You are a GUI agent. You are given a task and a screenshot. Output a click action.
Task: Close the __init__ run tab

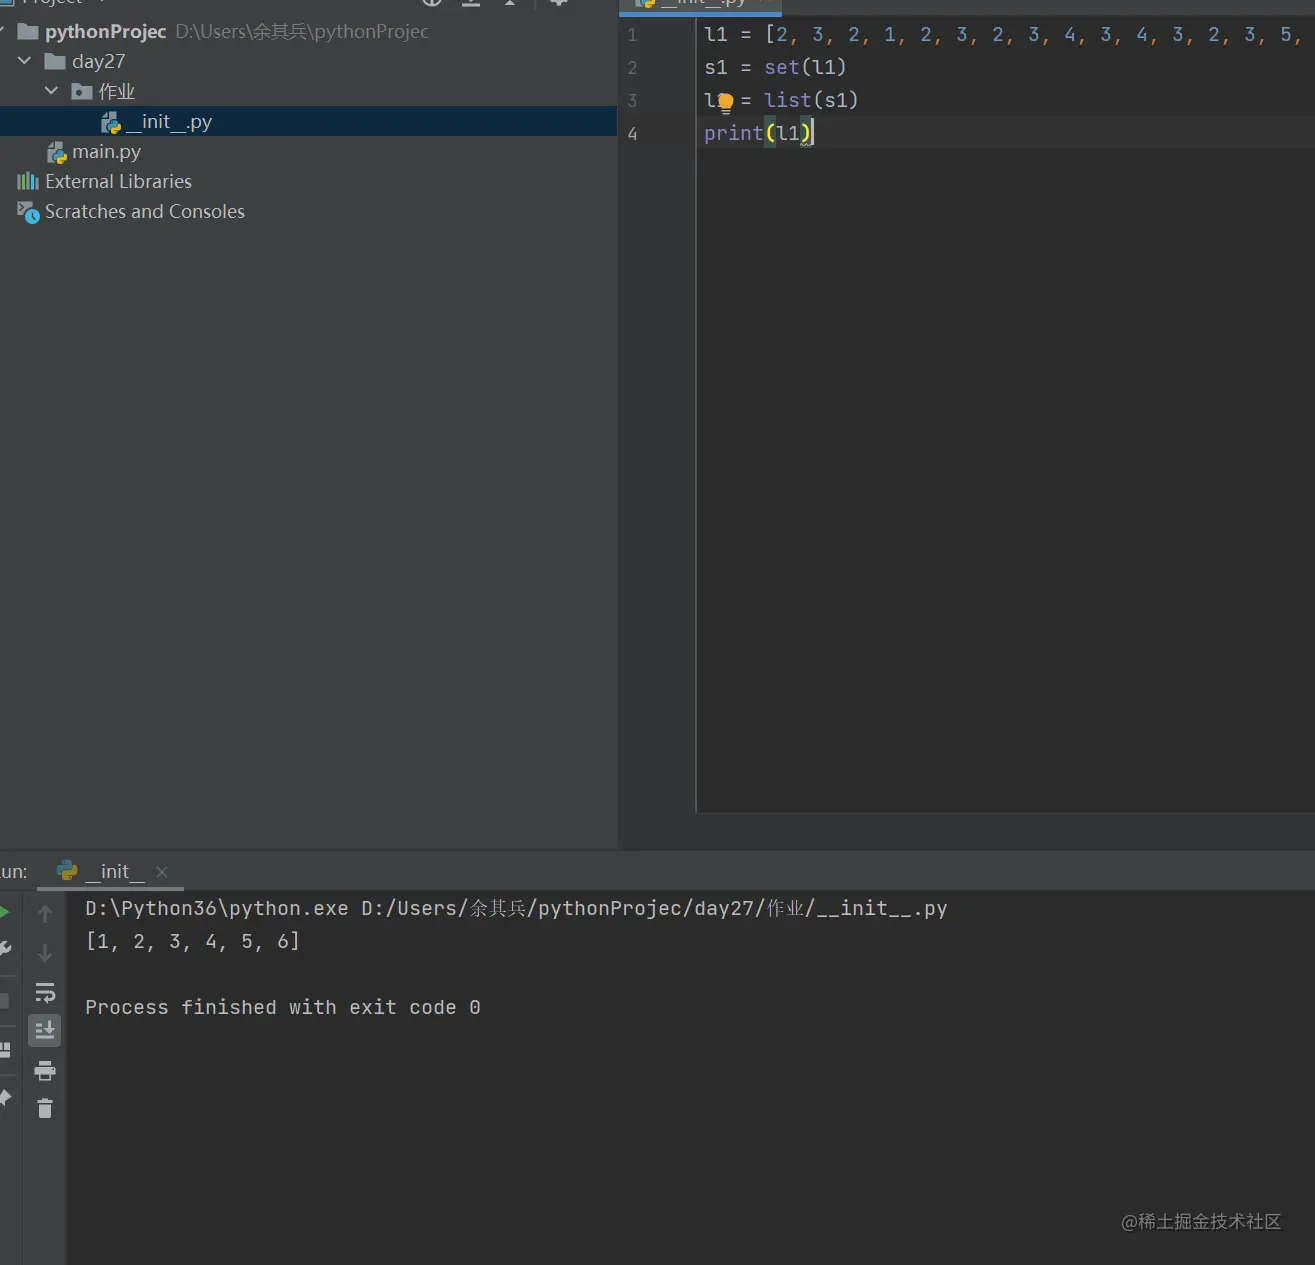click(x=162, y=872)
